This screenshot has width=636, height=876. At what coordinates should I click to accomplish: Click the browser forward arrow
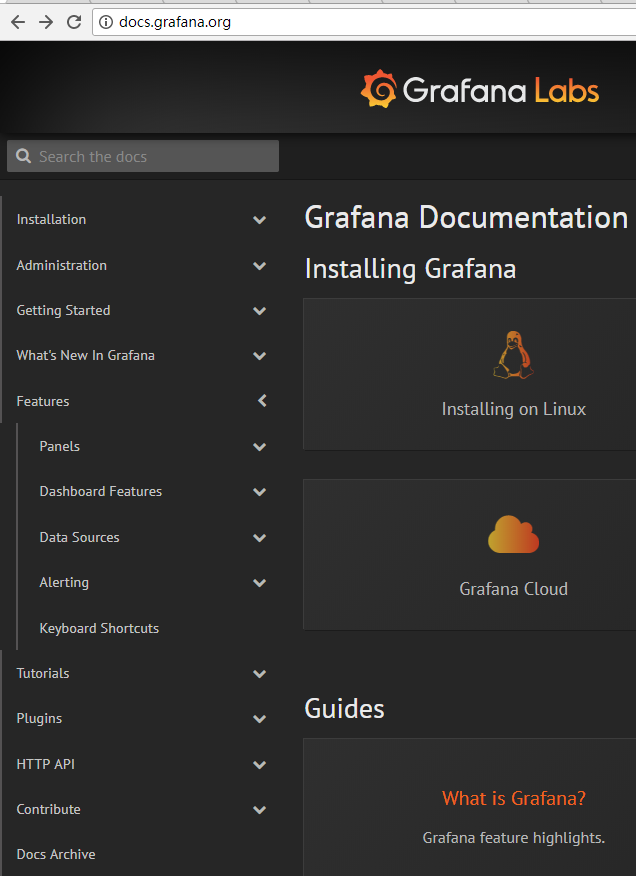(x=45, y=22)
